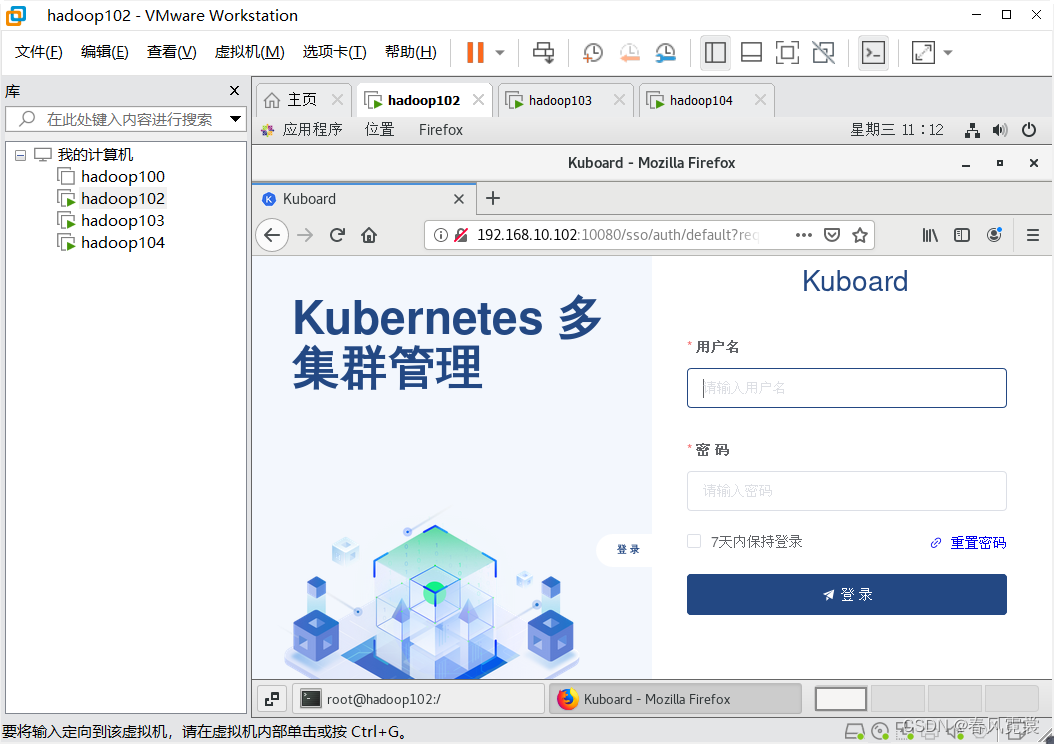Revert to previous snapshot icon
1054x744 pixels.
coord(629,52)
